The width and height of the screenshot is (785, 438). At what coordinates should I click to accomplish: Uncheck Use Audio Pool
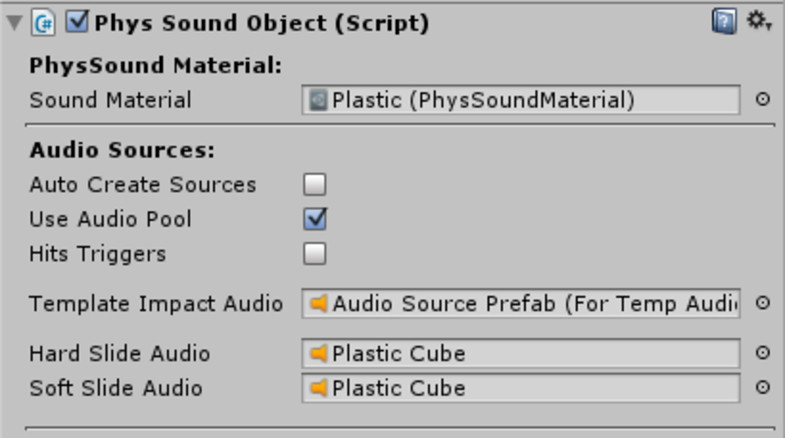click(314, 219)
